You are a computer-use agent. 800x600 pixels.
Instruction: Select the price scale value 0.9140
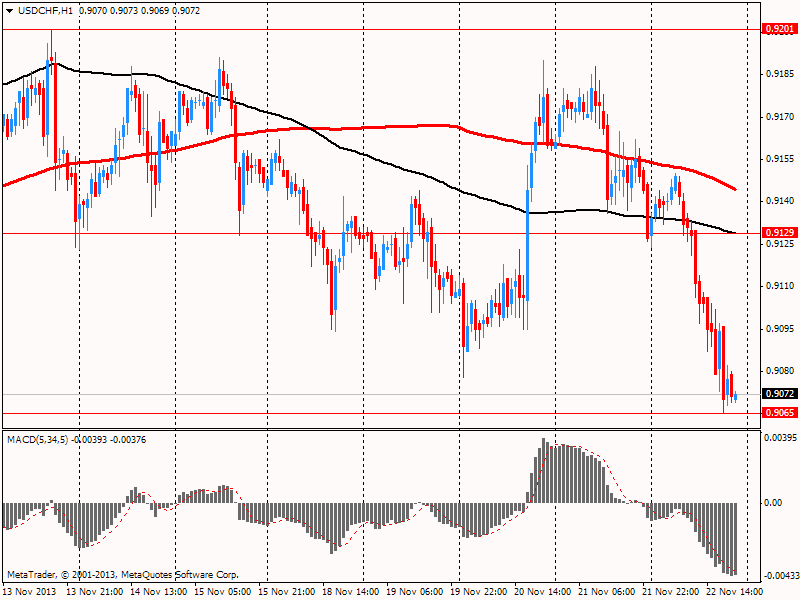(x=780, y=201)
